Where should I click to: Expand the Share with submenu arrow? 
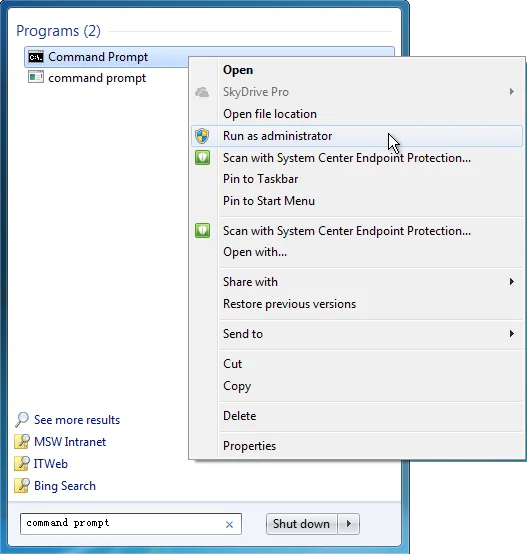click(511, 282)
